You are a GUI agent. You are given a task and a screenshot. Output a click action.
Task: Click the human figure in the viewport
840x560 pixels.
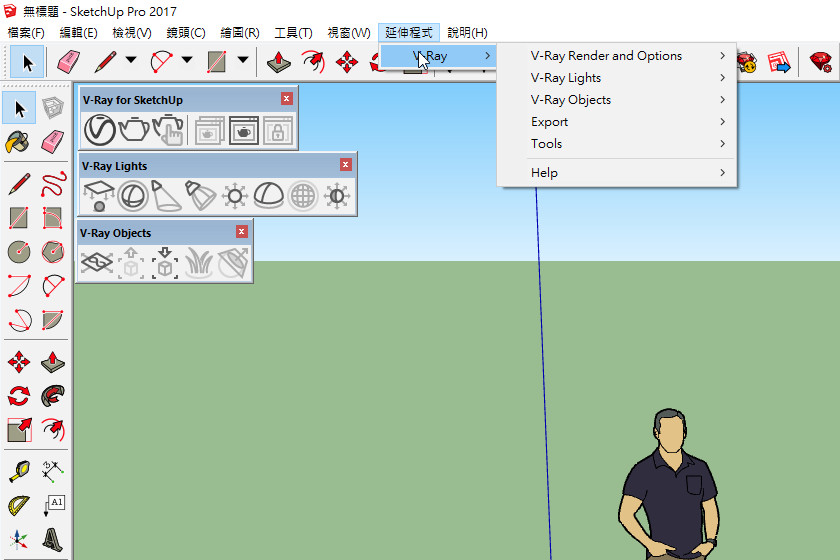670,485
